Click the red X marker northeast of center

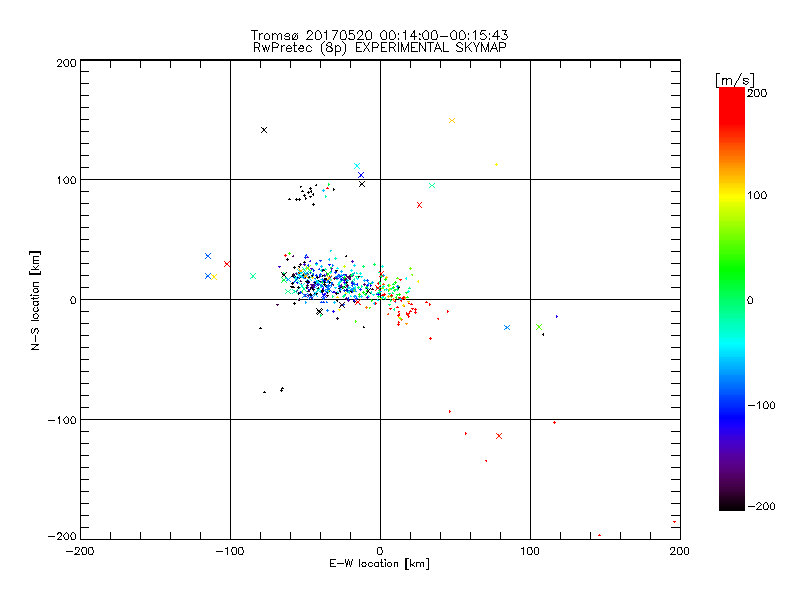click(419, 205)
